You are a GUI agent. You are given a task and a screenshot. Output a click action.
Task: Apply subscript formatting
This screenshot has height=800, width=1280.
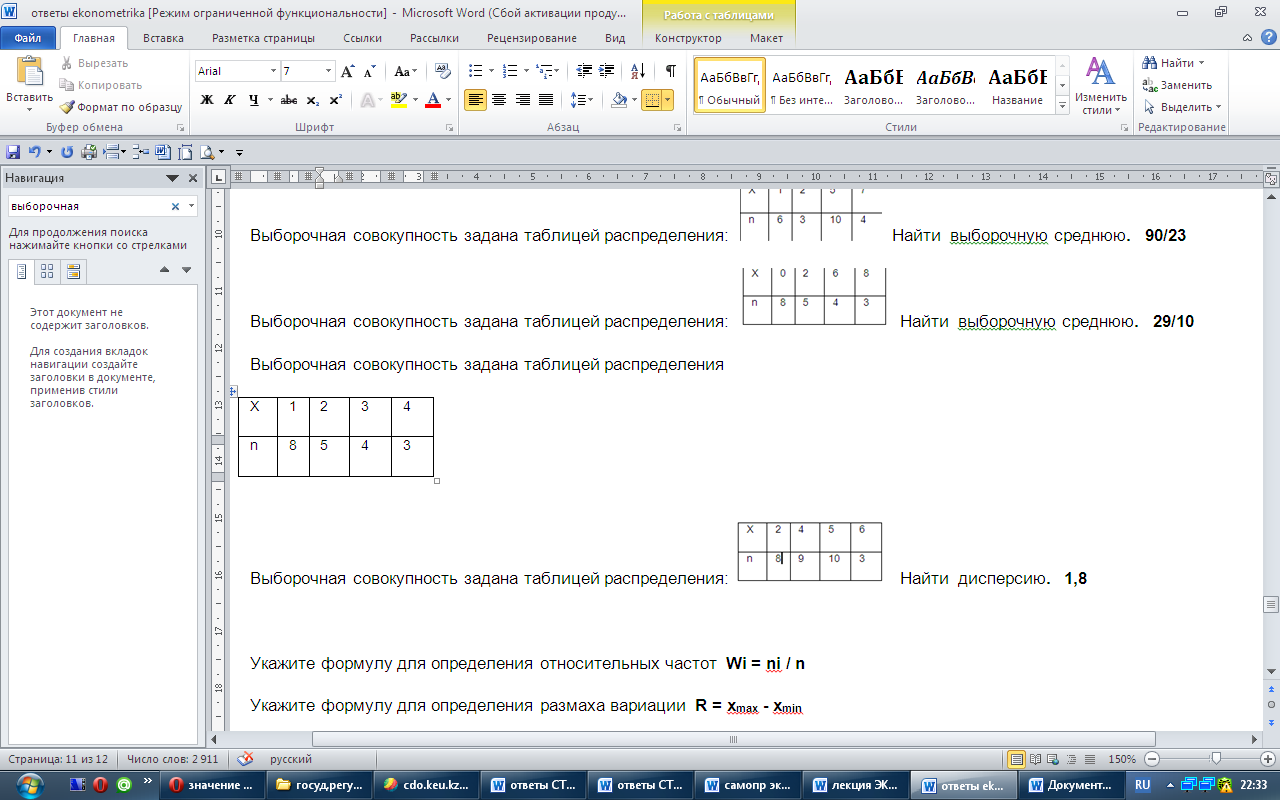[313, 100]
